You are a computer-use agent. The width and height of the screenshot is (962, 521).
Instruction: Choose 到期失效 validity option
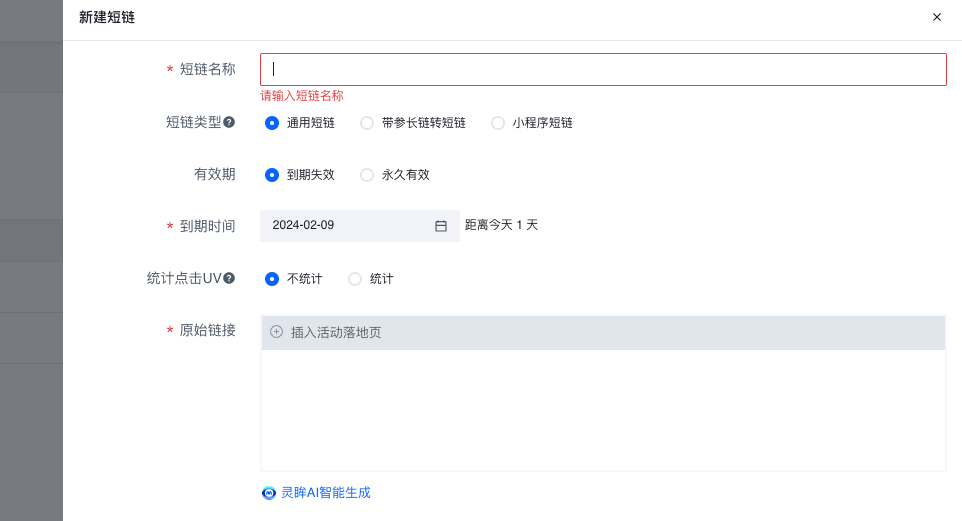[272, 175]
